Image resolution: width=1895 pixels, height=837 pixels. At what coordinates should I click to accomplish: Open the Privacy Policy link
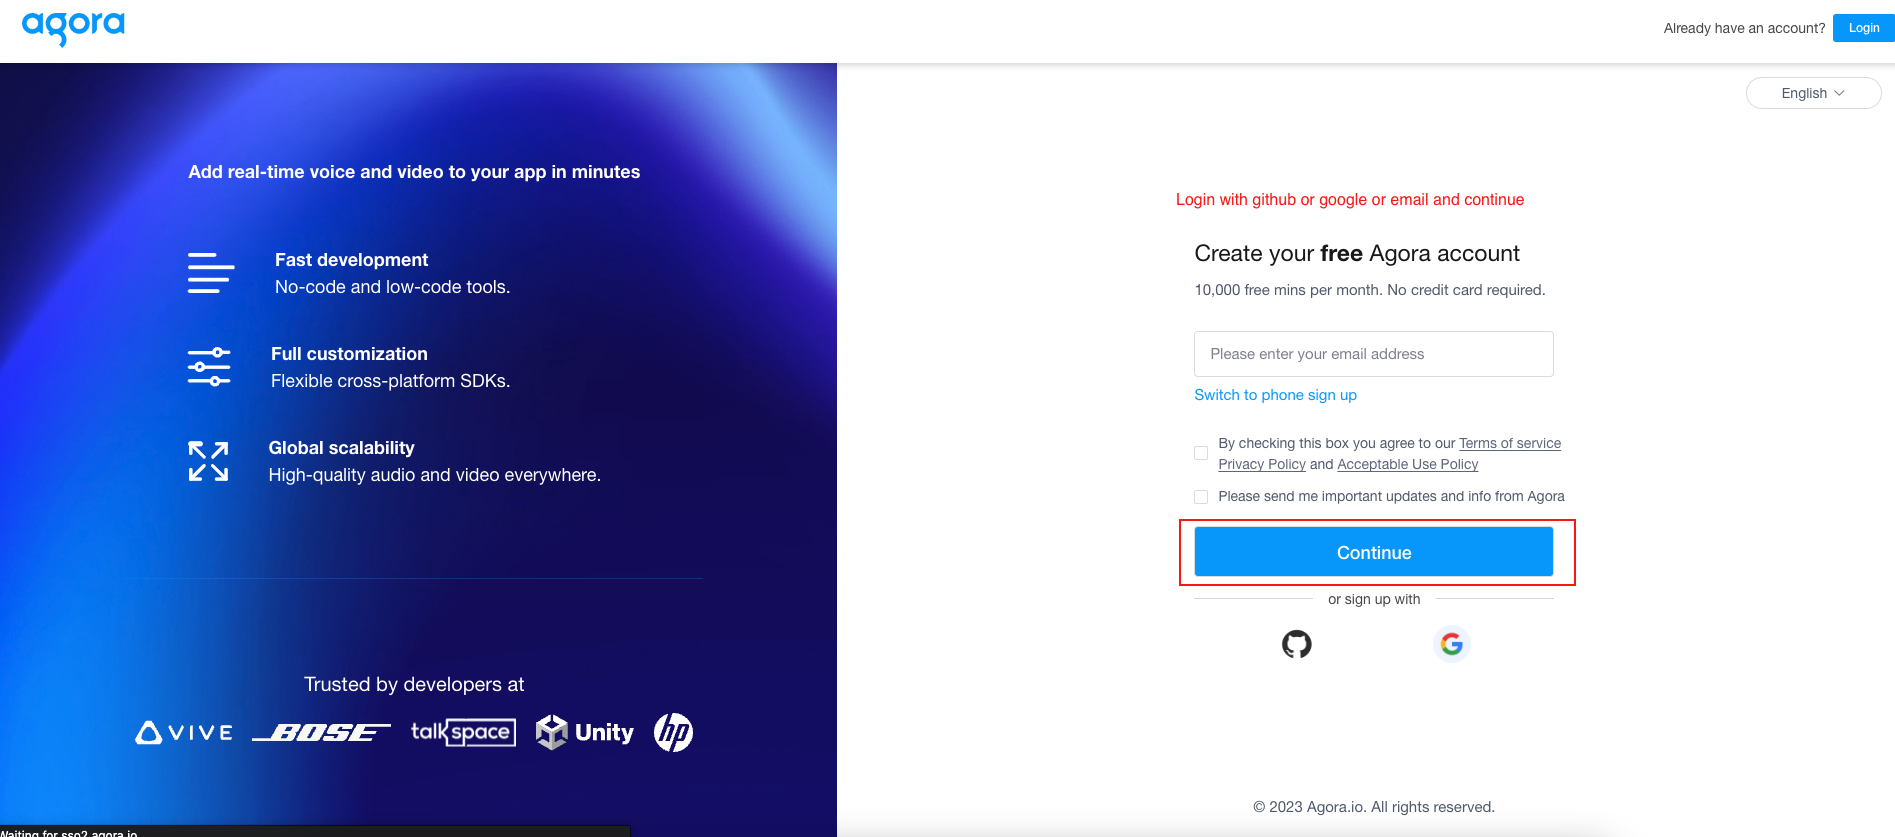point(1261,464)
